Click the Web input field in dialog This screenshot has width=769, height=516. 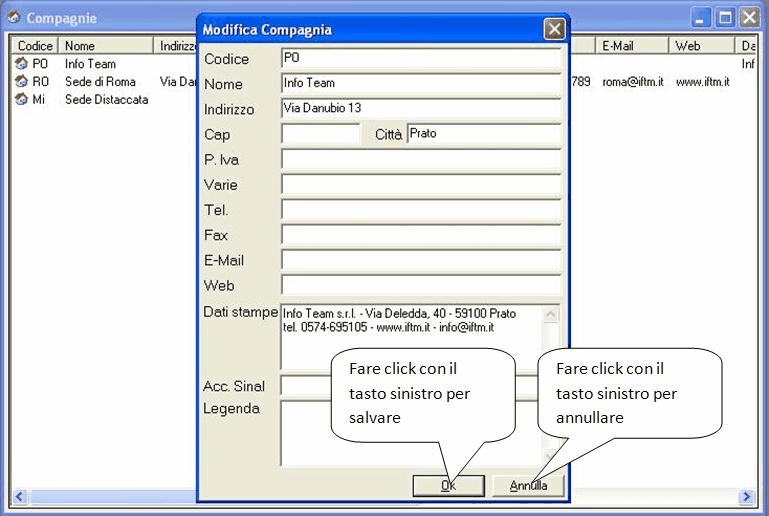pyautogui.click(x=421, y=285)
